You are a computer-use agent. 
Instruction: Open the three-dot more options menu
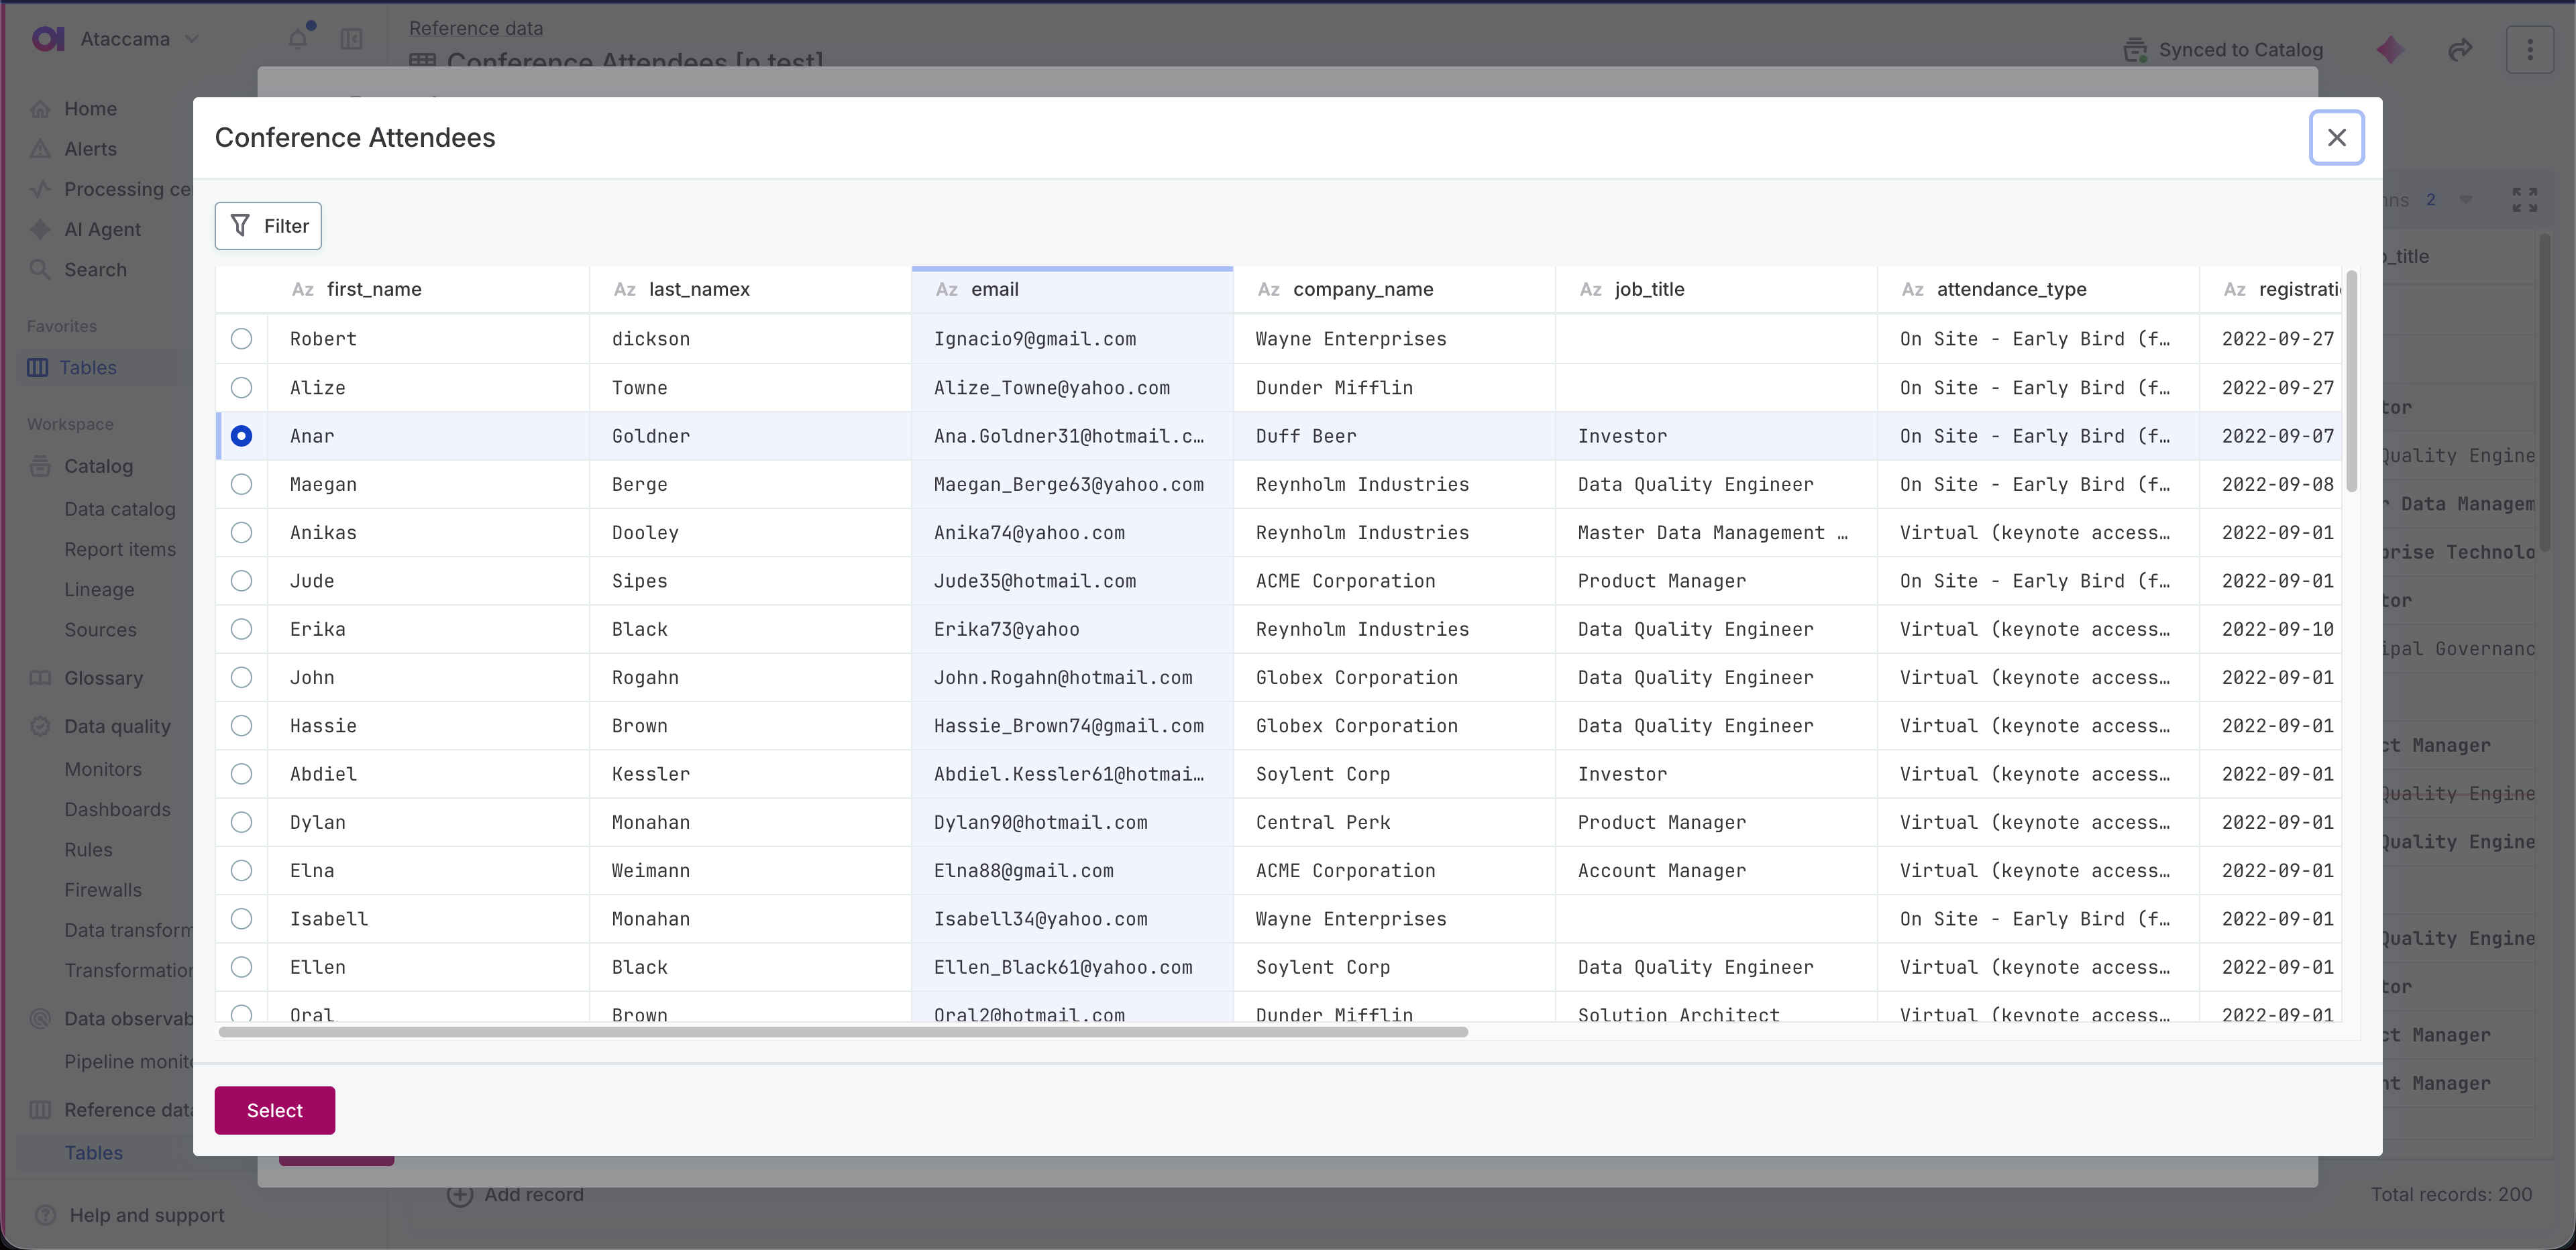[x=2530, y=49]
